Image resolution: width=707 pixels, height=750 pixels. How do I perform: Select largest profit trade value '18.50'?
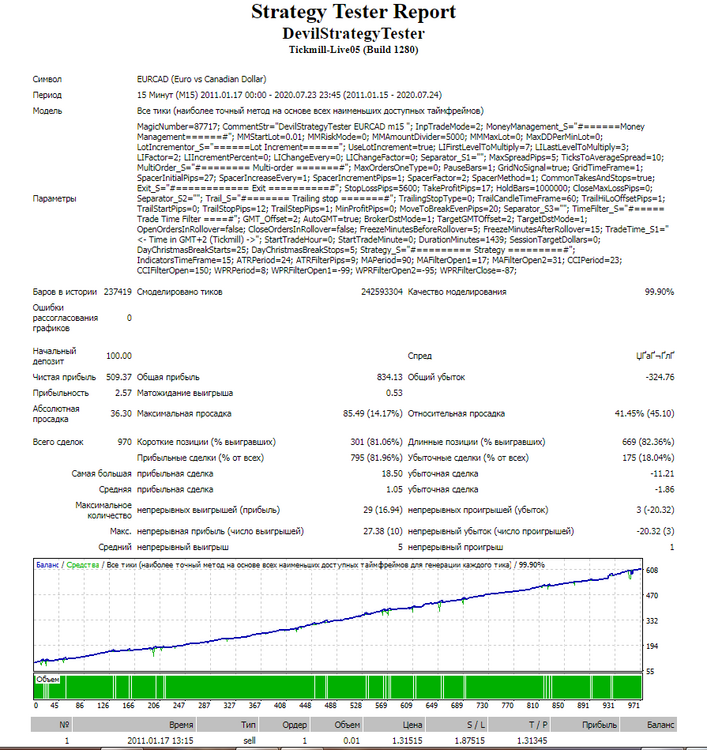392,474
